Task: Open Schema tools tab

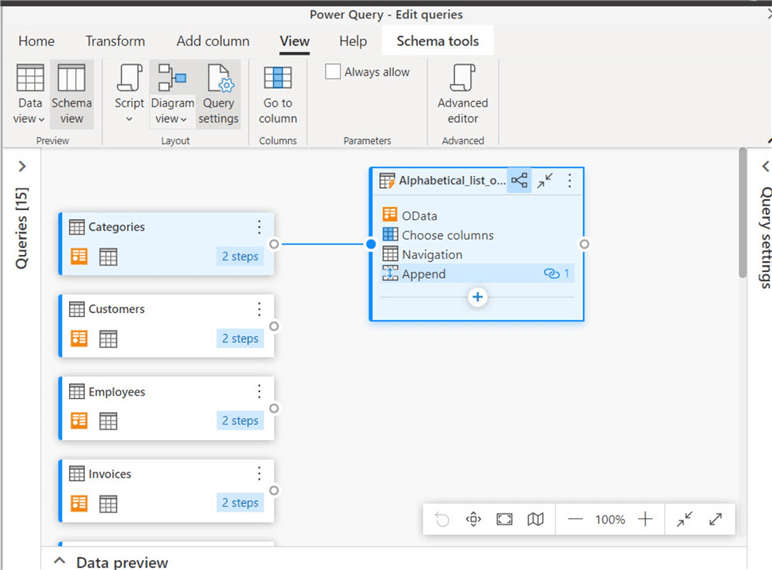Action: (x=438, y=41)
